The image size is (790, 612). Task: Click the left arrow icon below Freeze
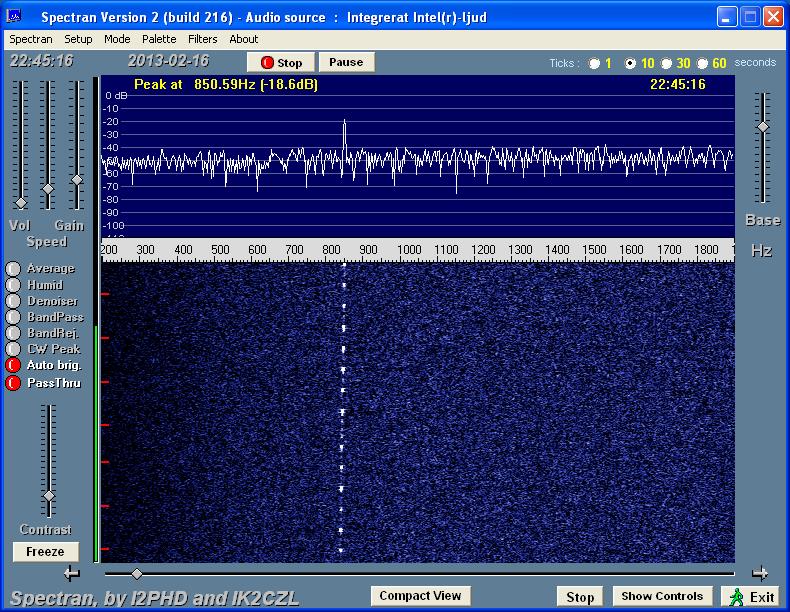pyautogui.click(x=72, y=573)
